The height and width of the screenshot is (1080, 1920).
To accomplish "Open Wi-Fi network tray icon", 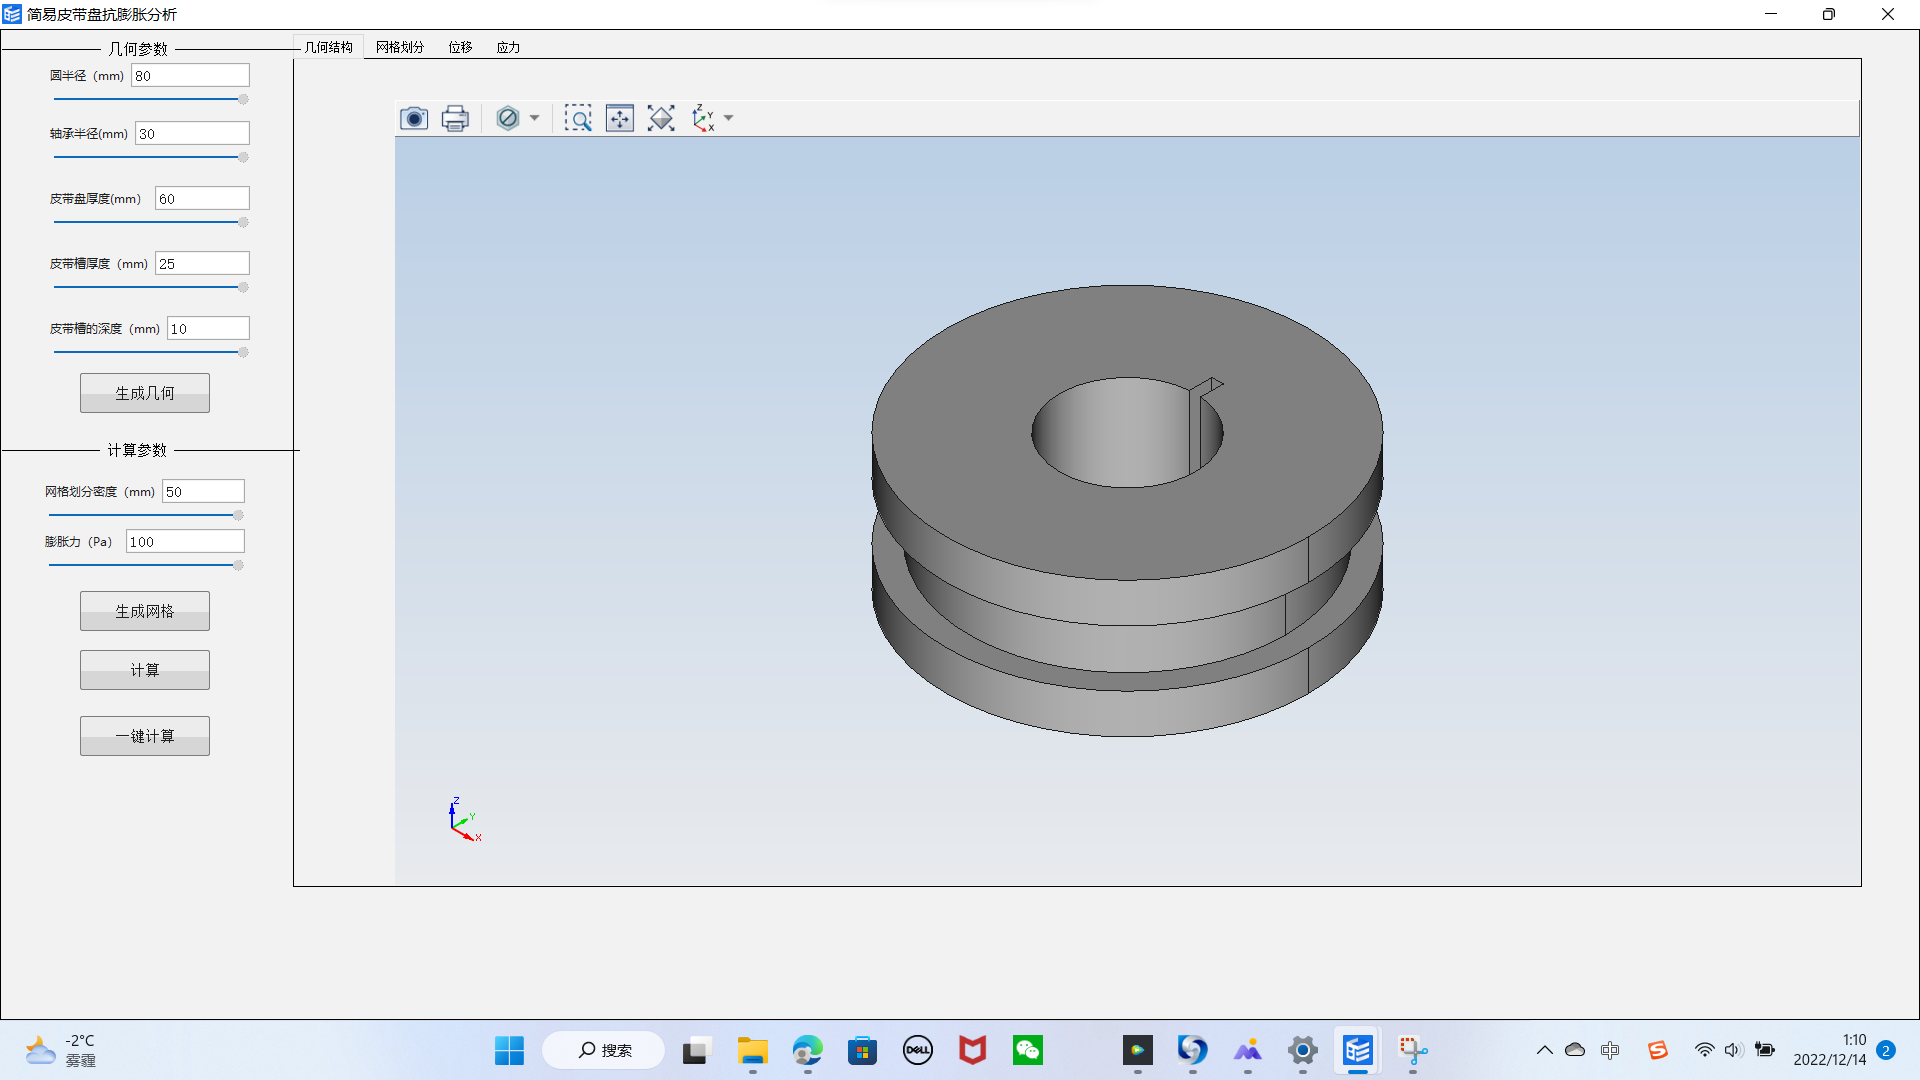I will 1704,1050.
